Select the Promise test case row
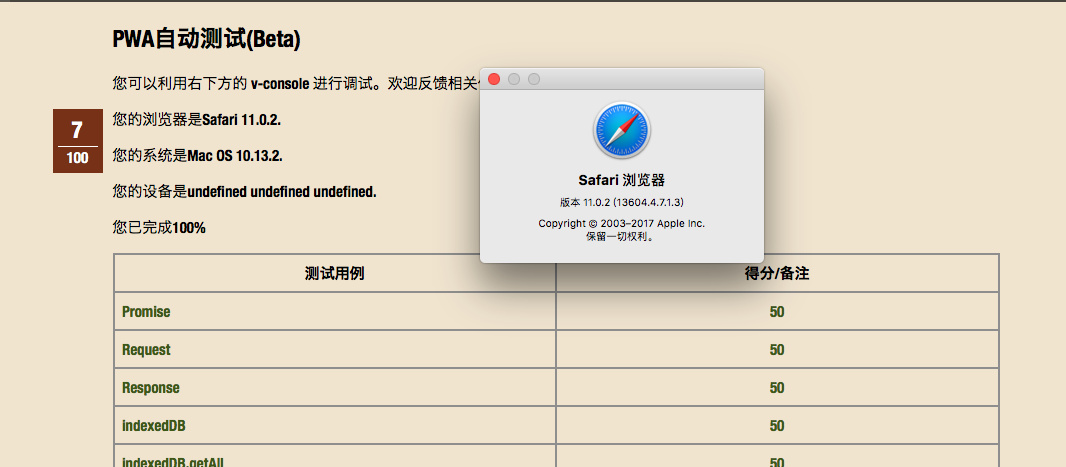Image resolution: width=1066 pixels, height=467 pixels. coord(556,311)
